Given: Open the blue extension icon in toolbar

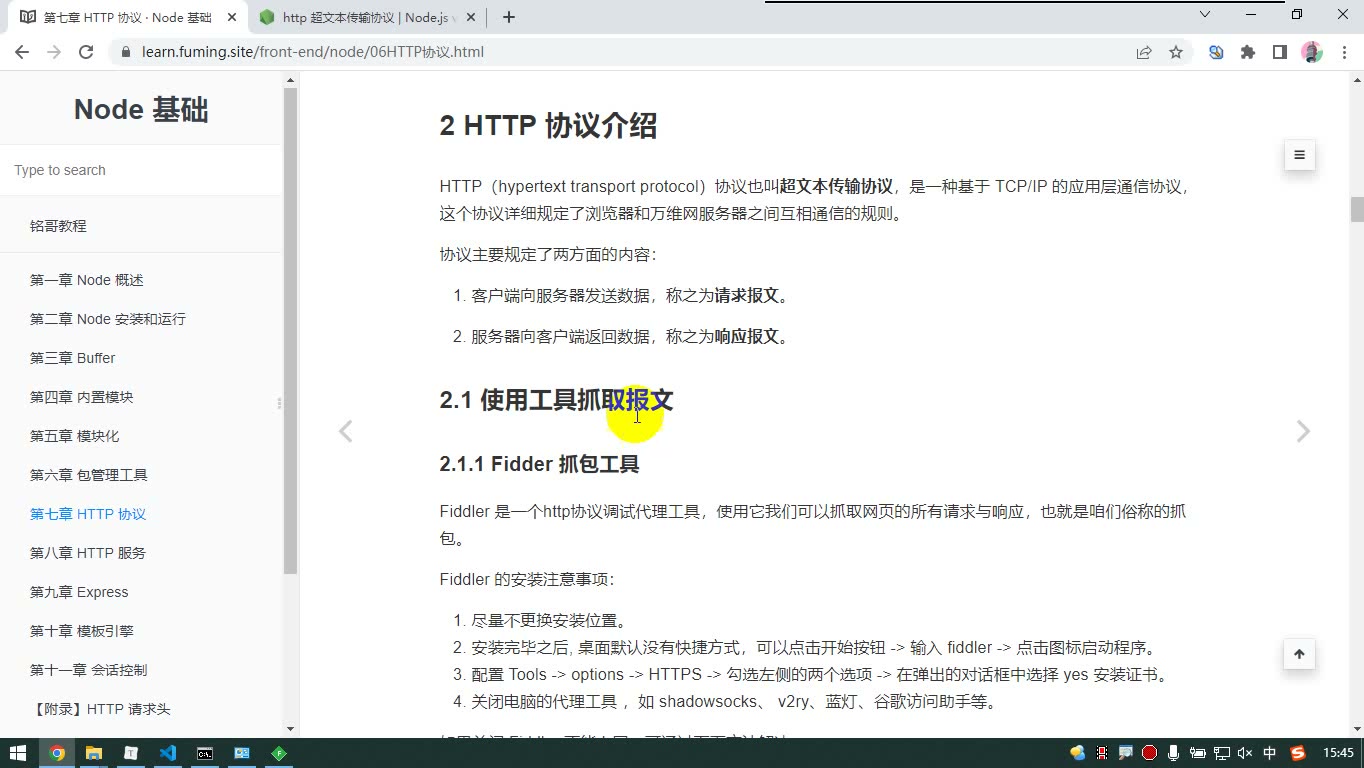Looking at the screenshot, I should pos(1216,52).
